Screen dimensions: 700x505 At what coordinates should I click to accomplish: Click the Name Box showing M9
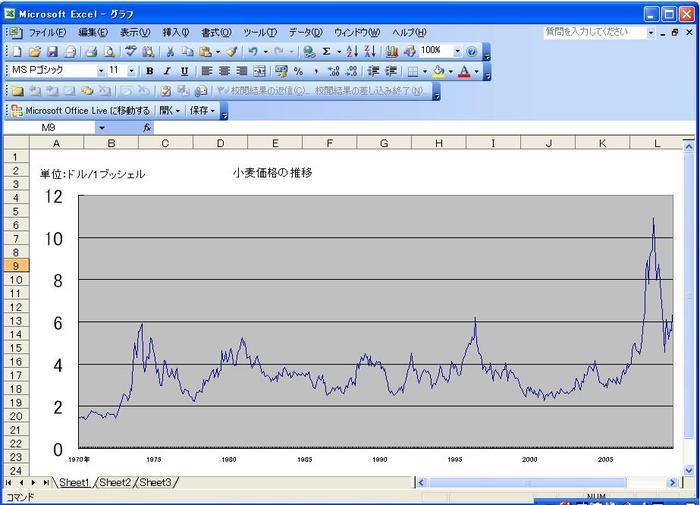click(x=50, y=128)
